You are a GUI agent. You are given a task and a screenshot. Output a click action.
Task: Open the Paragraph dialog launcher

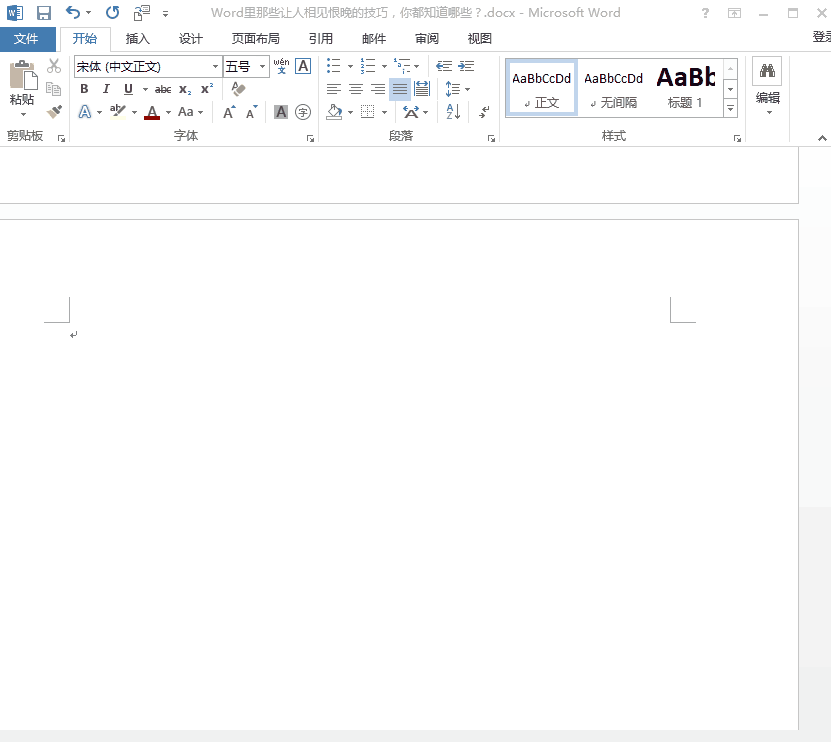coord(492,138)
